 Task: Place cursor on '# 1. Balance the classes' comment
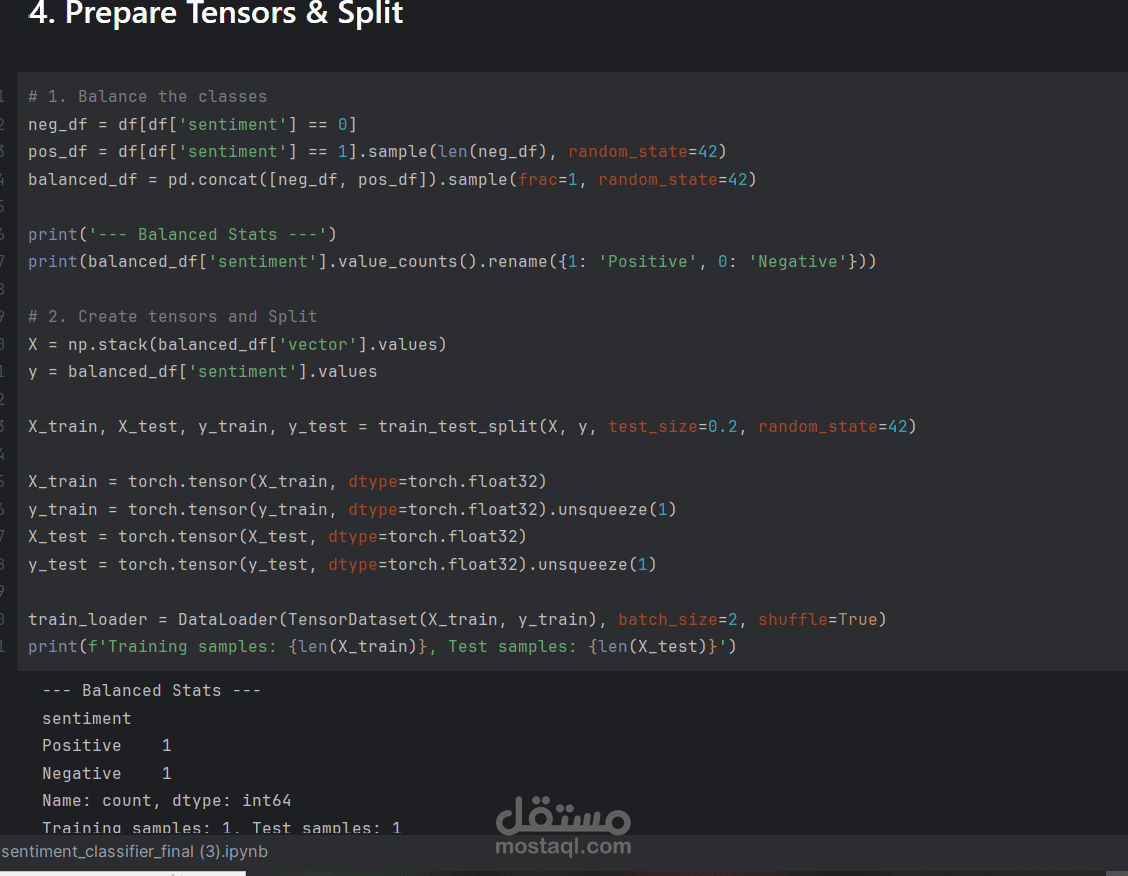(147, 96)
